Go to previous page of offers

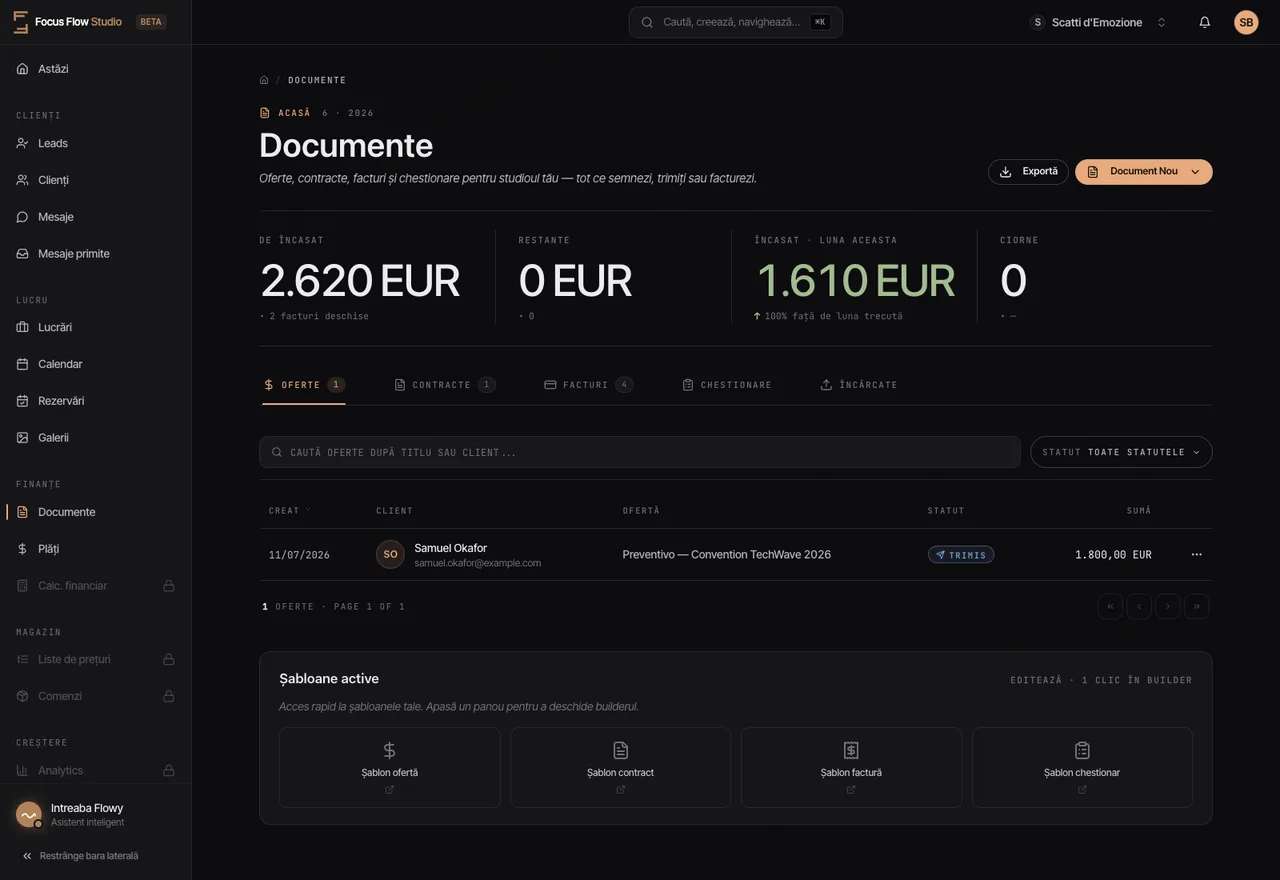1139,606
